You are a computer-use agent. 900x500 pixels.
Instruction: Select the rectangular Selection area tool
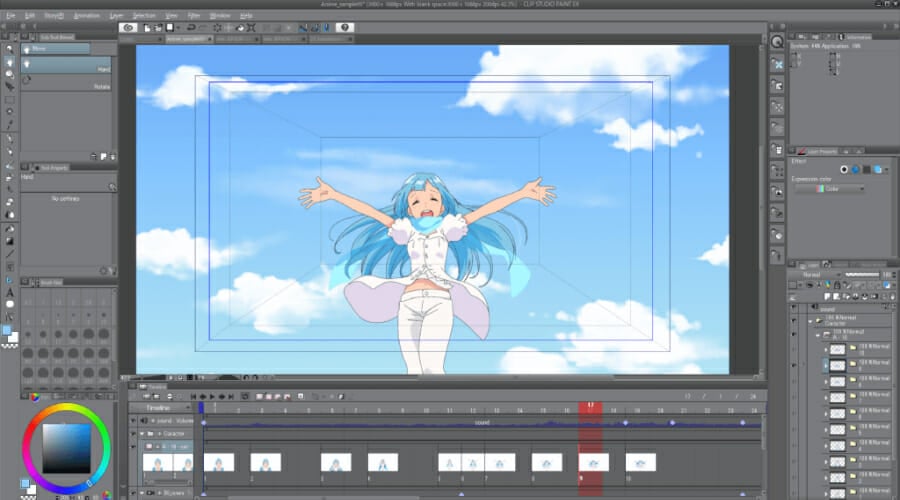click(x=10, y=99)
